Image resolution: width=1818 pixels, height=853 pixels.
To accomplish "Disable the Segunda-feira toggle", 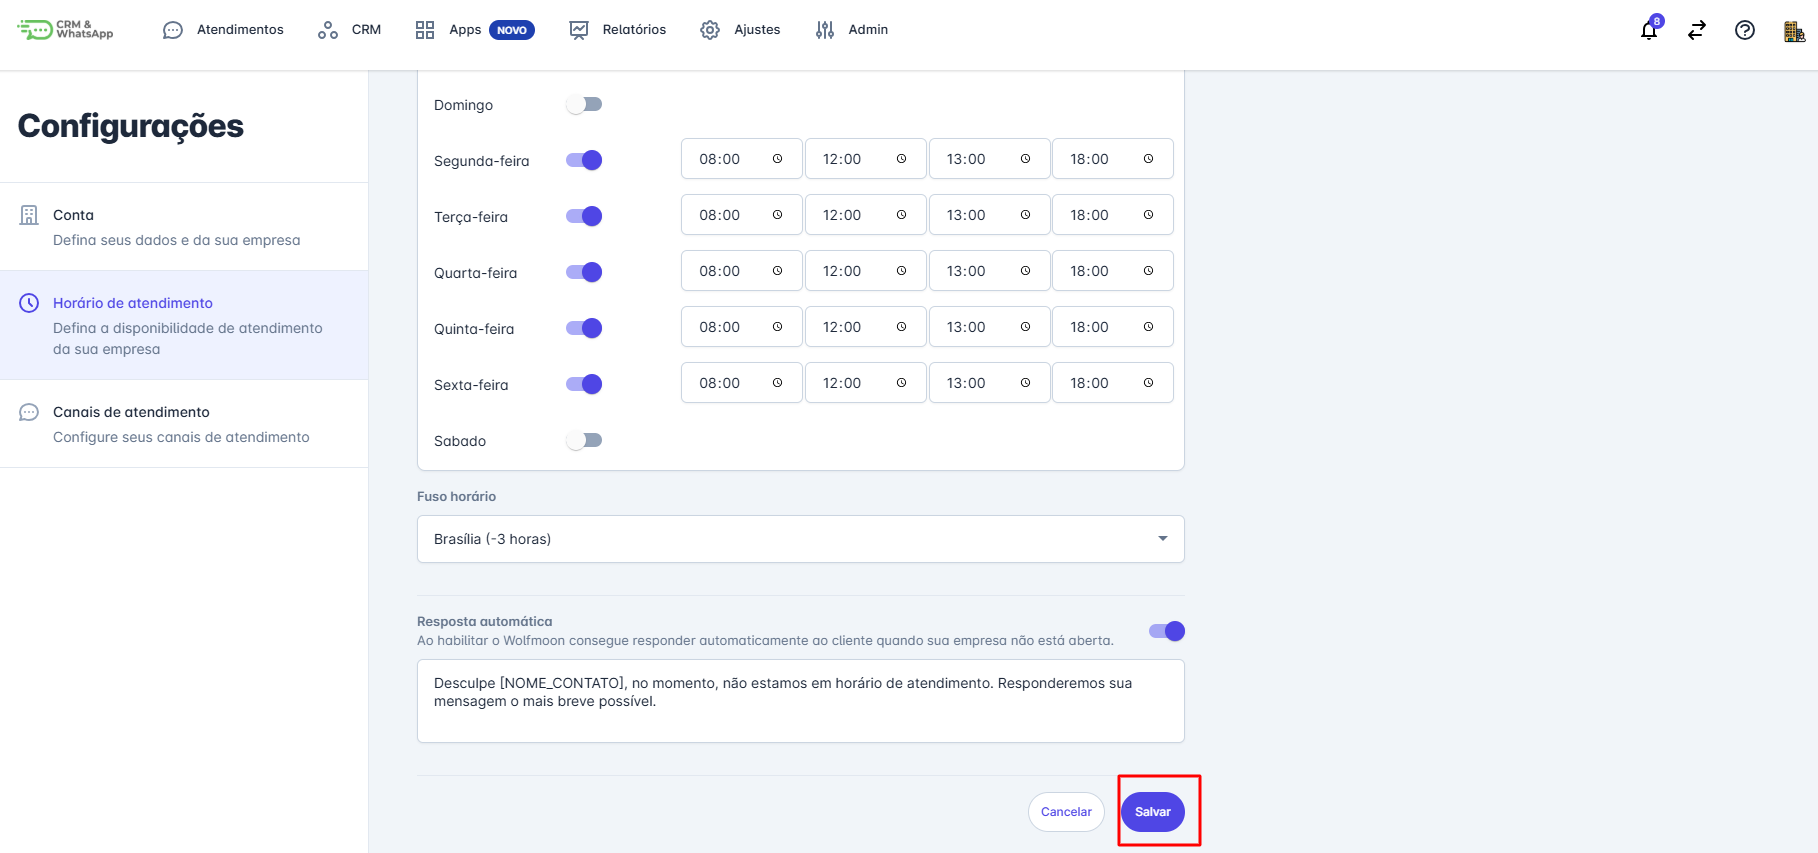I will tap(584, 160).
